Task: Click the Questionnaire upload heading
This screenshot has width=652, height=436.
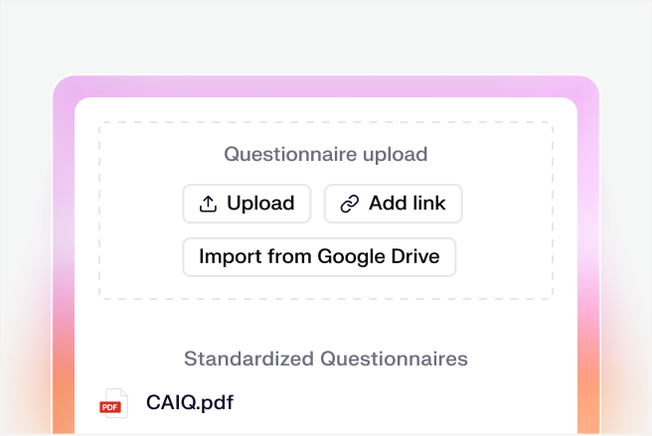Action: (325, 154)
